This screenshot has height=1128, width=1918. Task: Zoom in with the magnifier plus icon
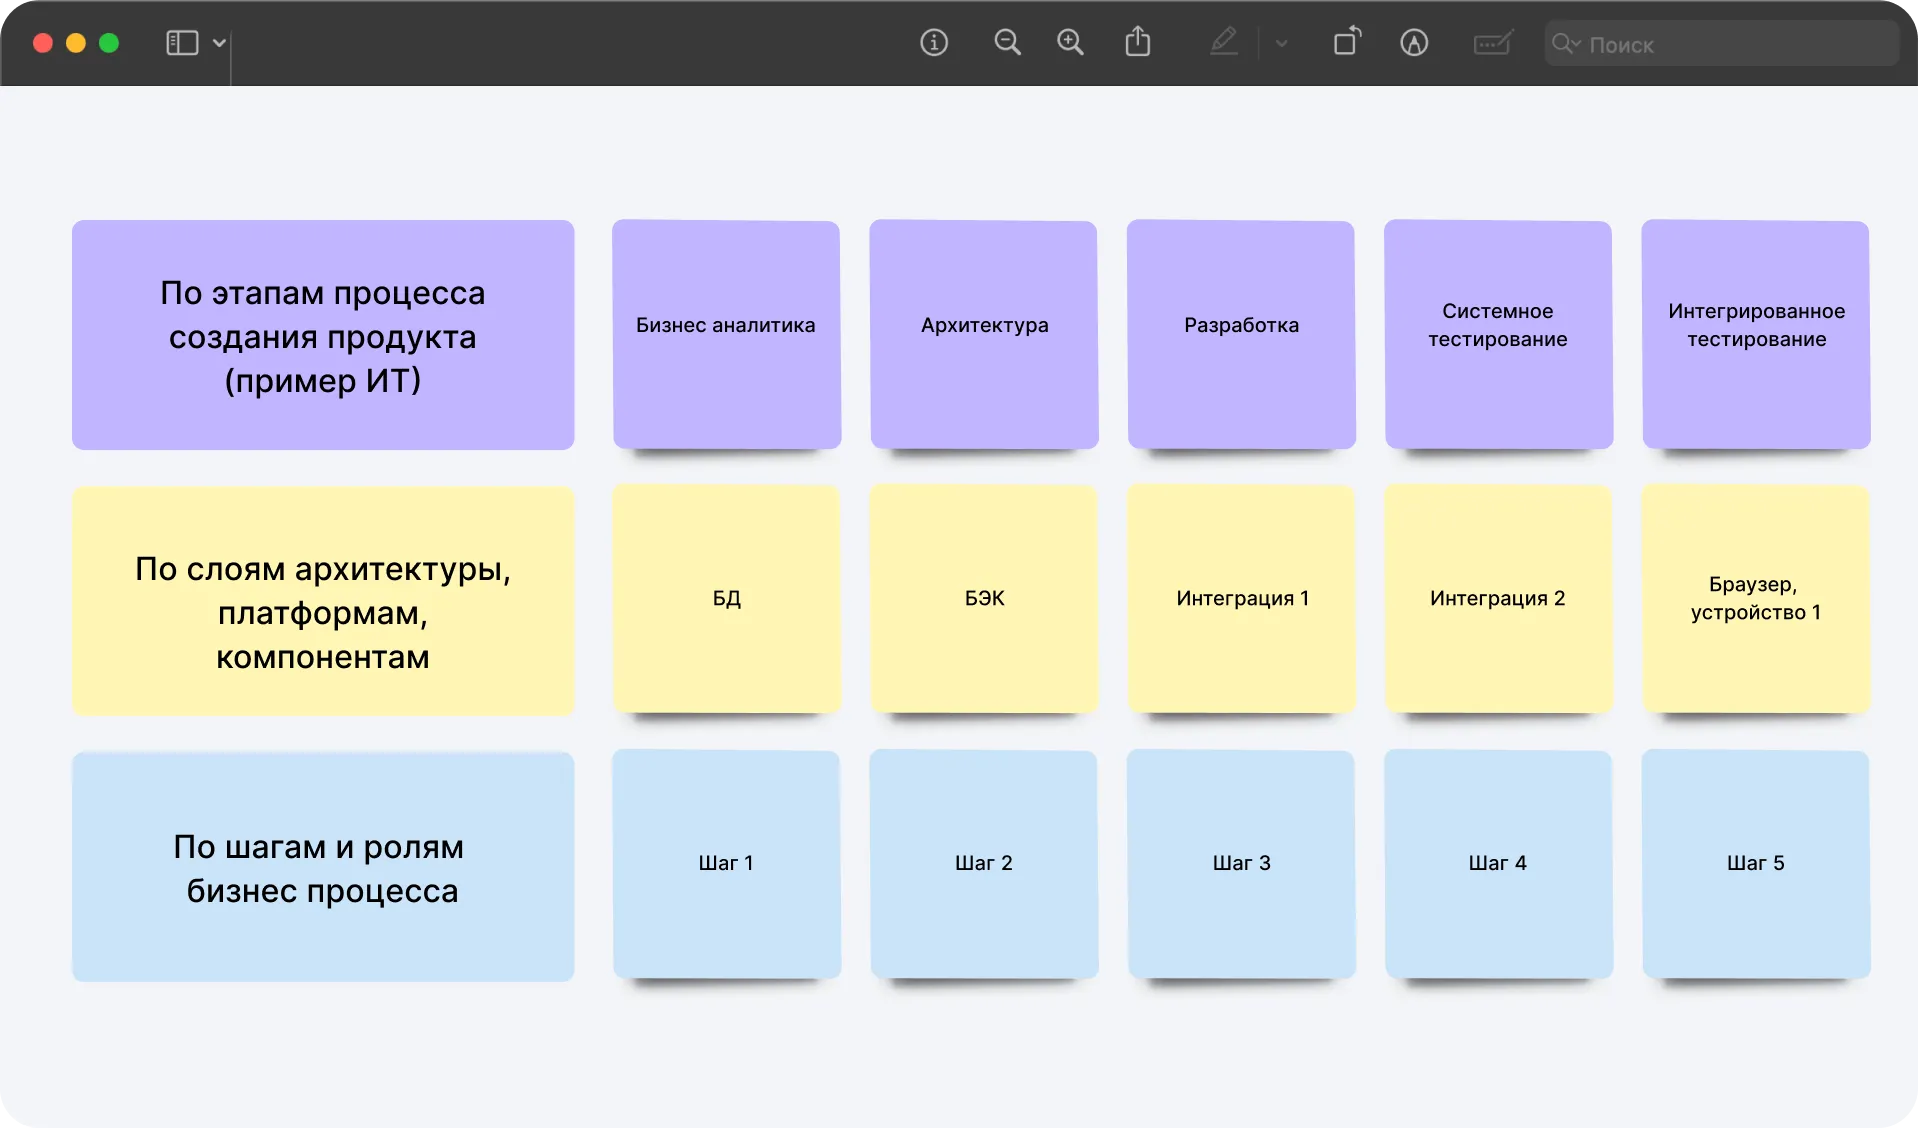[1070, 43]
